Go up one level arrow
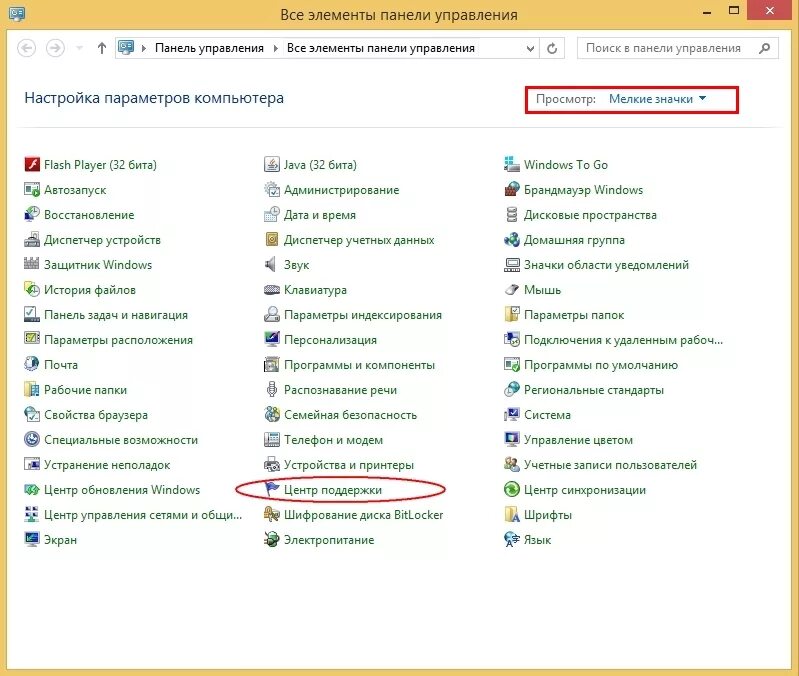 (102, 48)
